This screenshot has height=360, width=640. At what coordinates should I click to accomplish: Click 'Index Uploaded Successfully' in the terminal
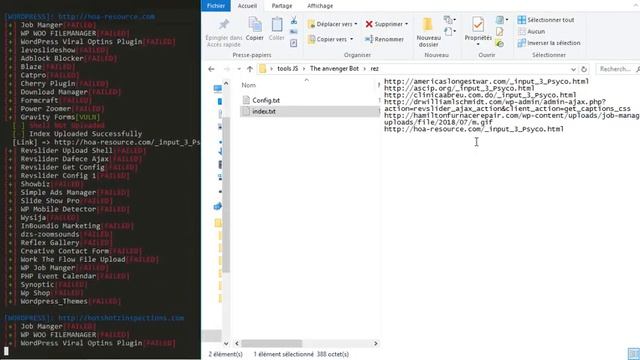pos(85,134)
